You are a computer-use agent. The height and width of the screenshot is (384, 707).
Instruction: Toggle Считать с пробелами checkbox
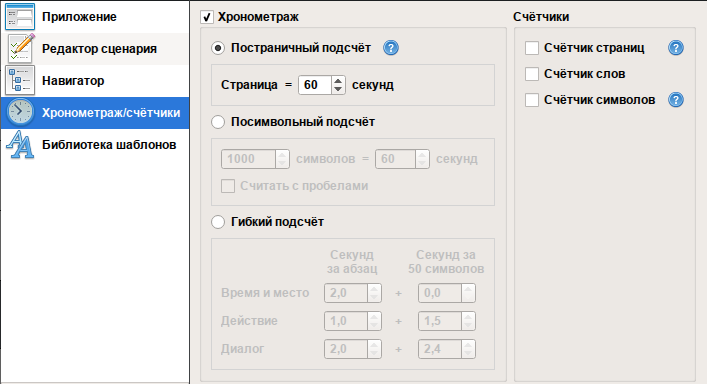(228, 186)
